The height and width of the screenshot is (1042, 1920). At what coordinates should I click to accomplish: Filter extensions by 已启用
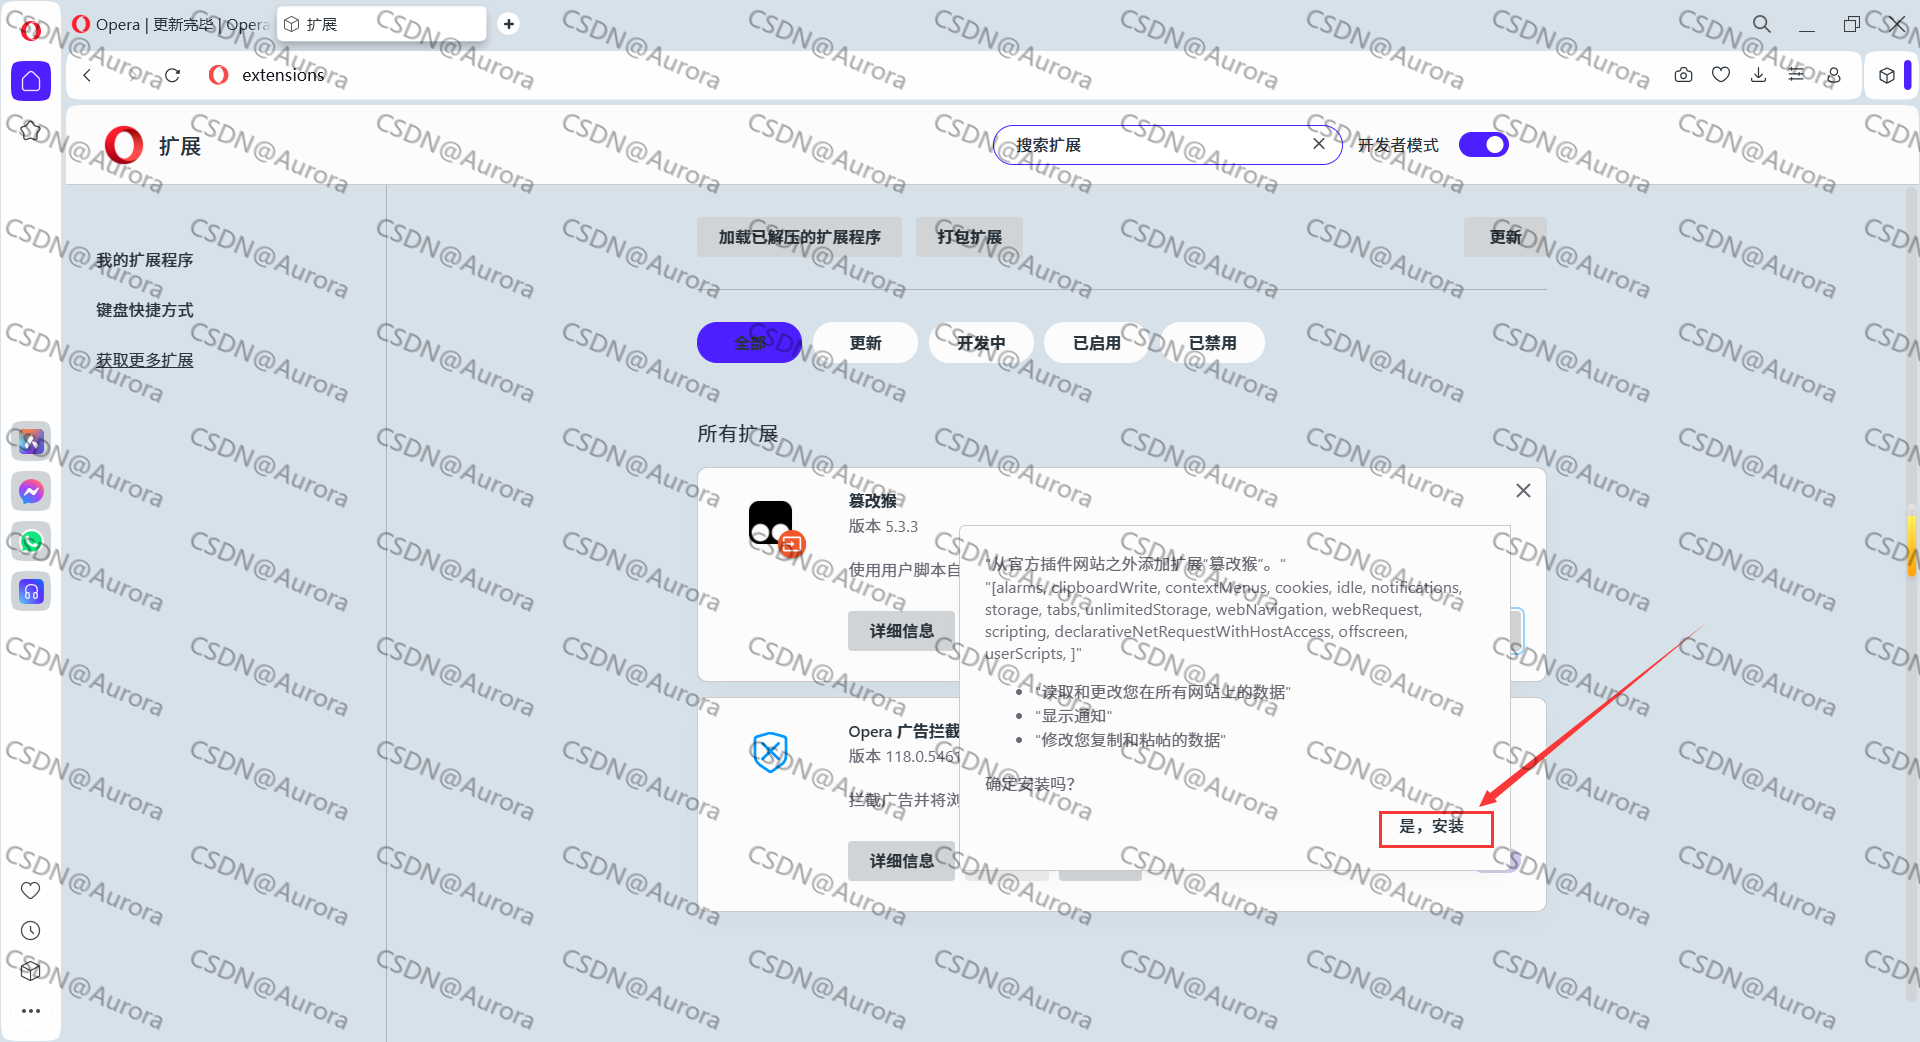pos(1097,343)
